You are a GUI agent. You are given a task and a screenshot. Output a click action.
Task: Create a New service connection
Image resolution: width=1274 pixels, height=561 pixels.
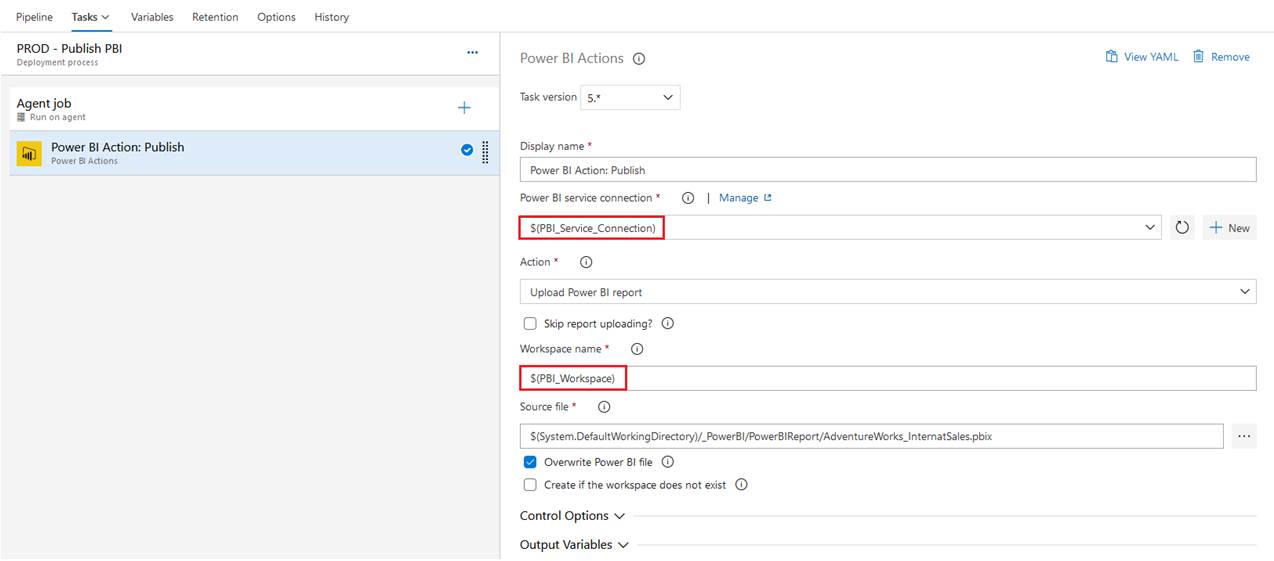point(1230,228)
